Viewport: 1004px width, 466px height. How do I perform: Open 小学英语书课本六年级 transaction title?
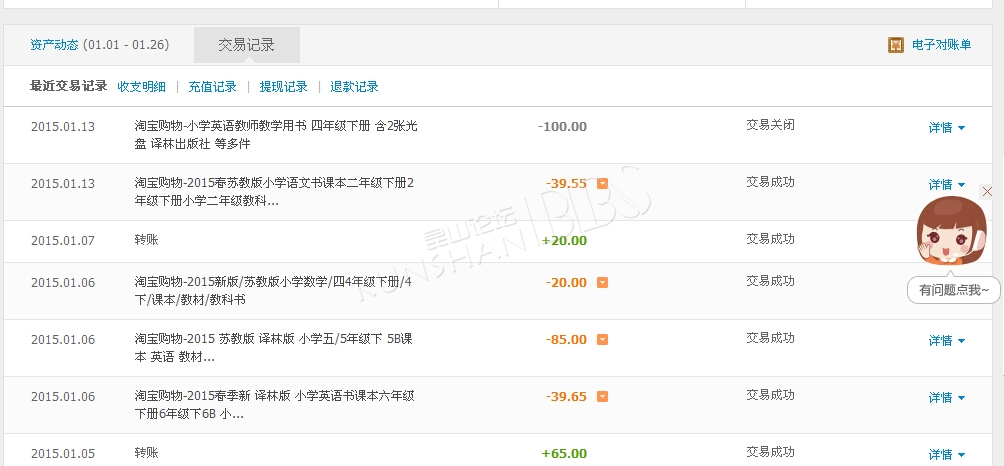(275, 405)
